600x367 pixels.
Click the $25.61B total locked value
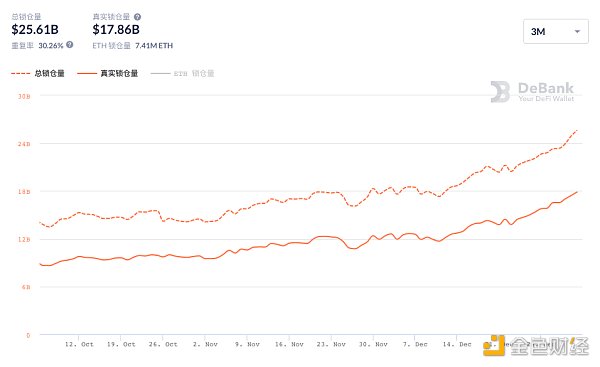click(x=35, y=29)
